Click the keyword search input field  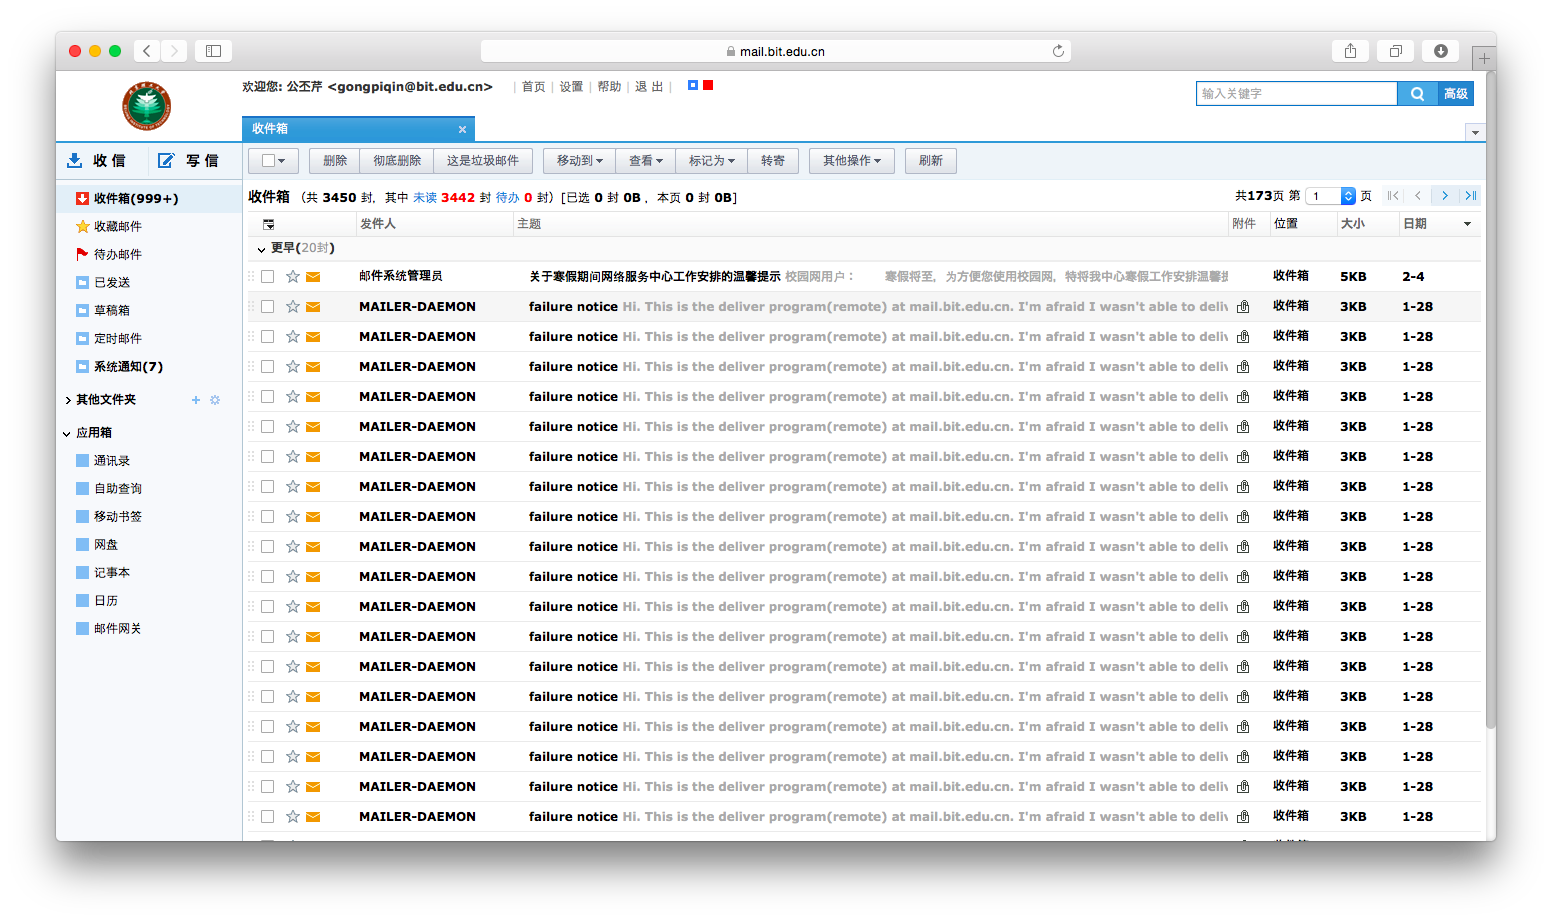point(1297,93)
